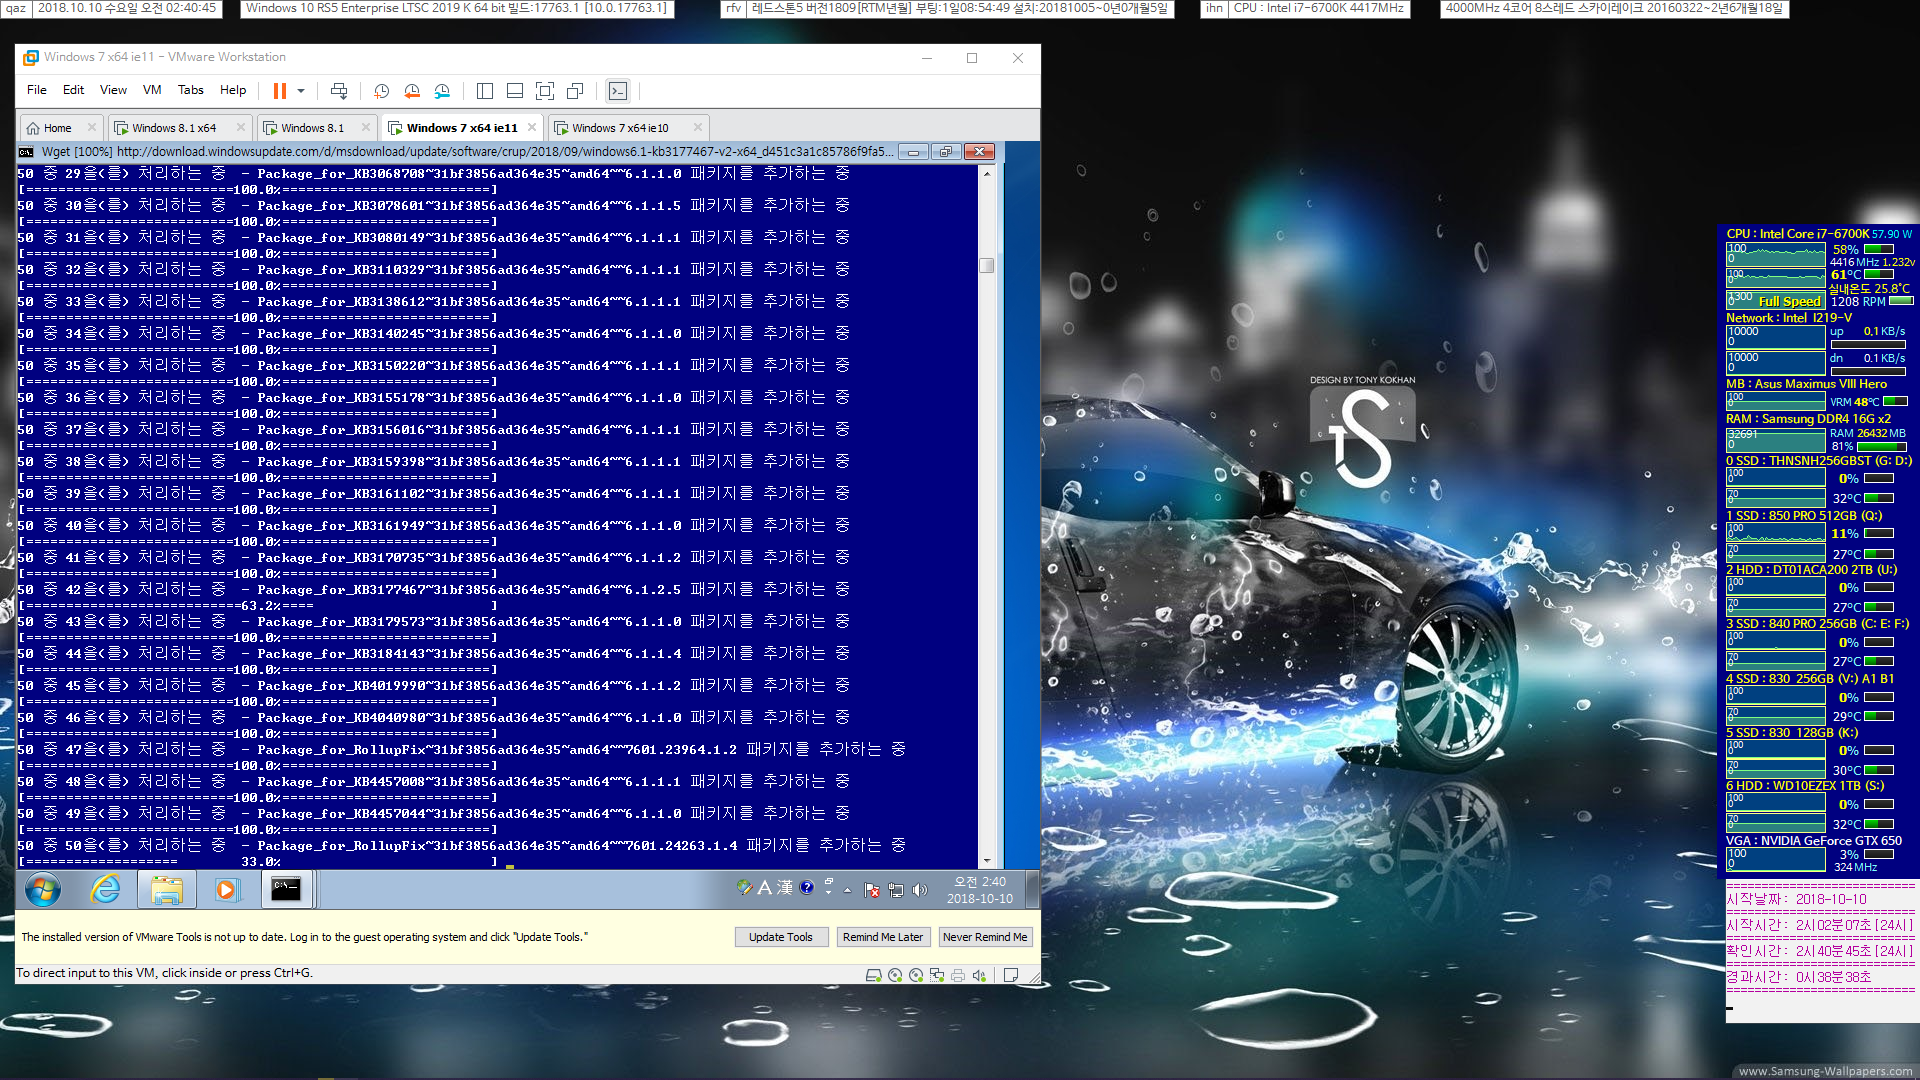Close the Windows 7 x64 ie10 tab
1920x1080 pixels.
[x=698, y=127]
